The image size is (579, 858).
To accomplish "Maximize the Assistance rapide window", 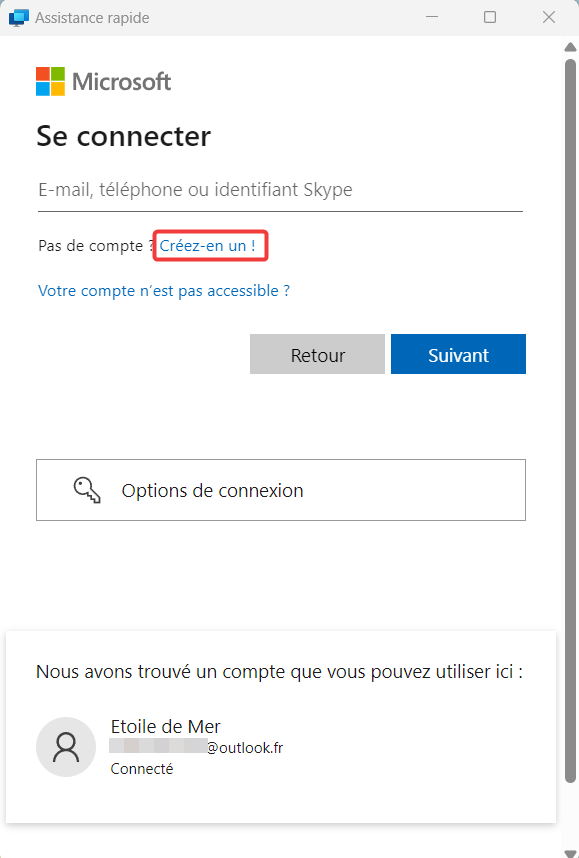I will point(490,18).
